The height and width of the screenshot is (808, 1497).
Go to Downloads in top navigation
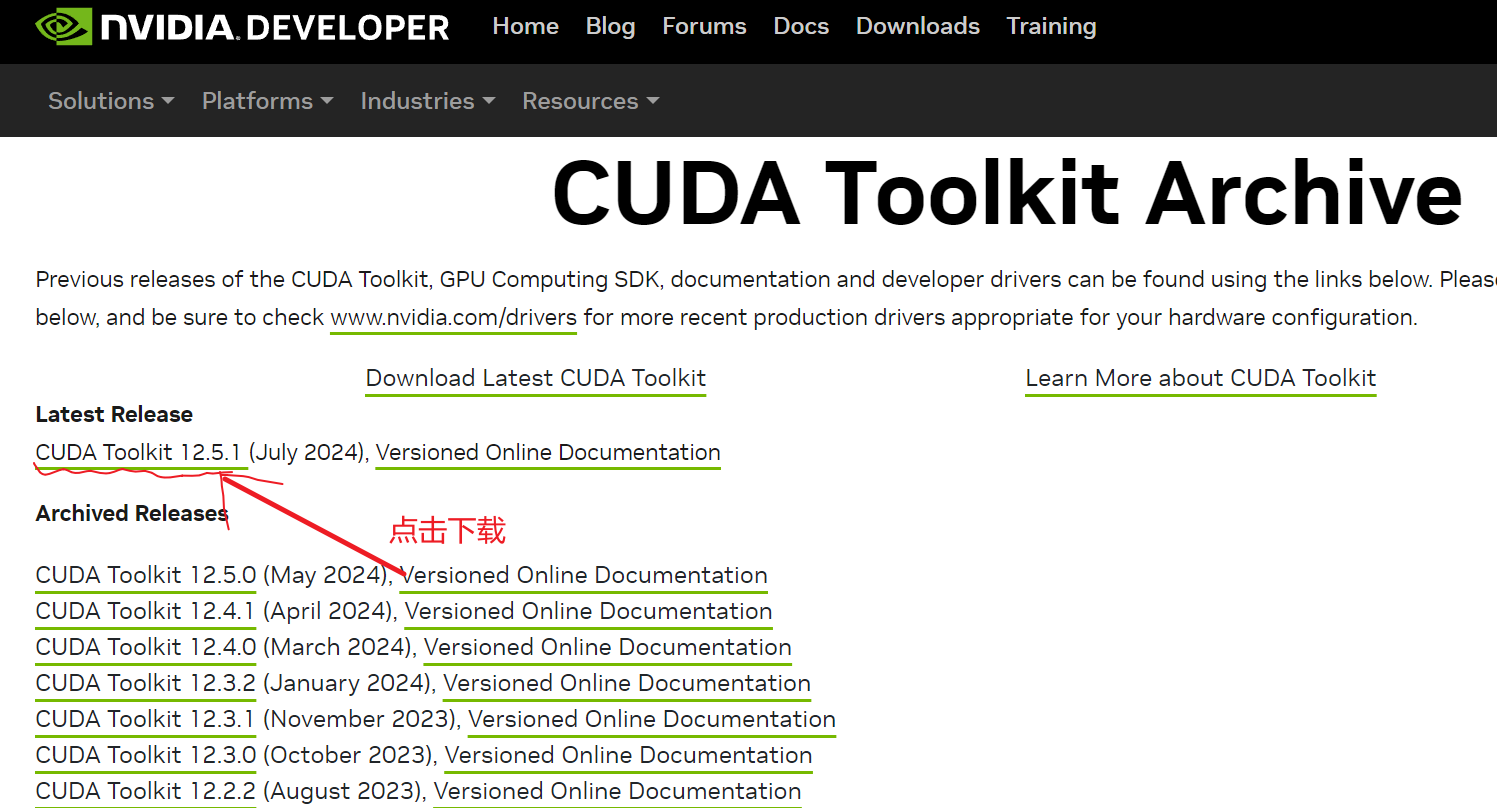pyautogui.click(x=918, y=26)
